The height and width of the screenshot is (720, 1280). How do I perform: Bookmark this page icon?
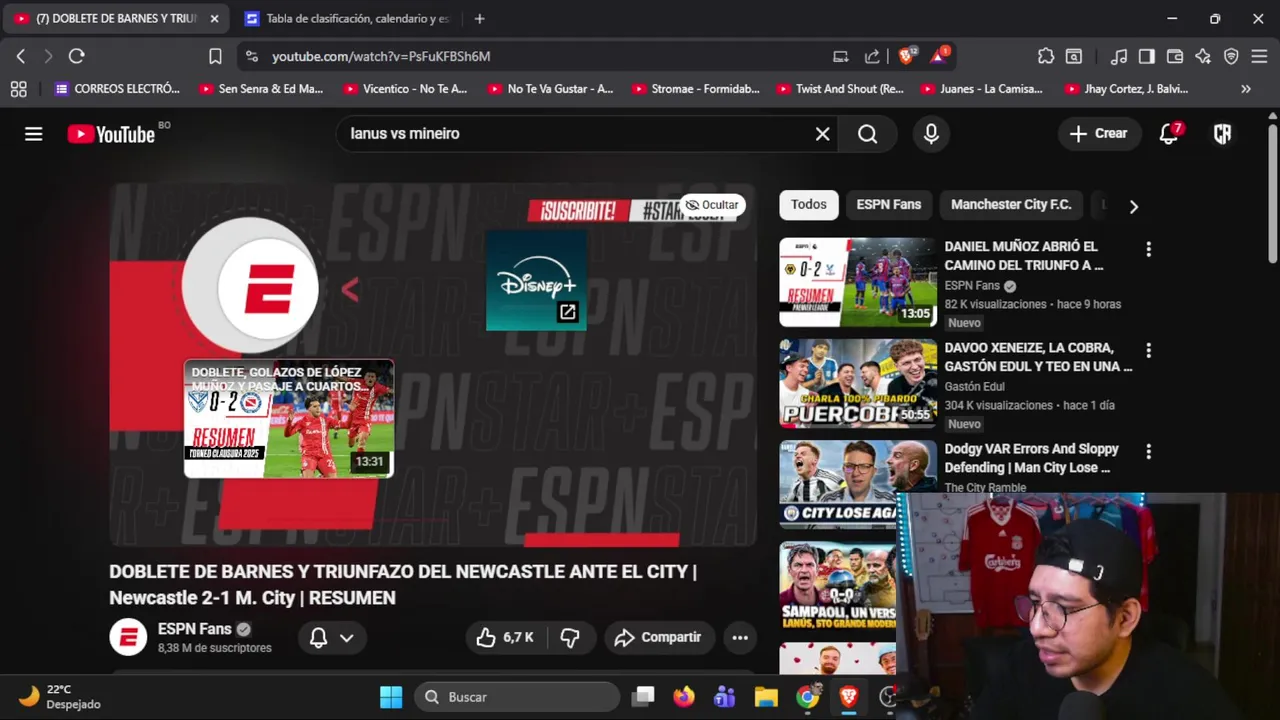(x=215, y=56)
